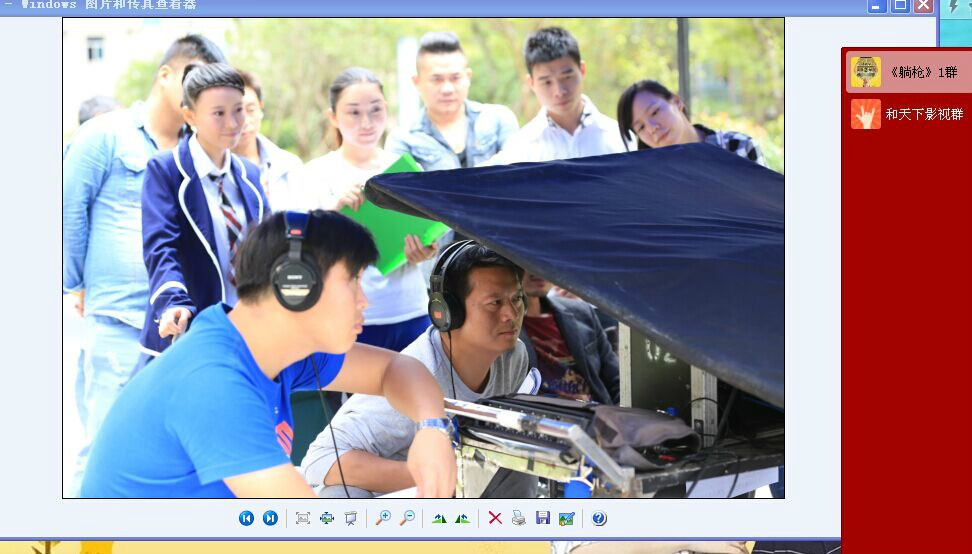Start the slide show
Screen dimensions: 972x554
[351, 518]
